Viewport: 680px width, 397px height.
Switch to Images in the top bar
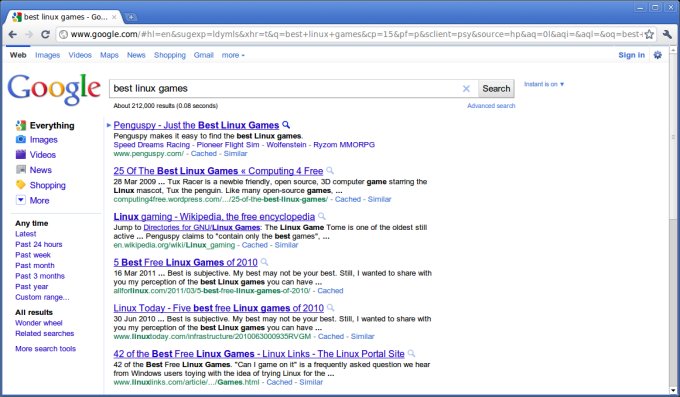[47, 55]
